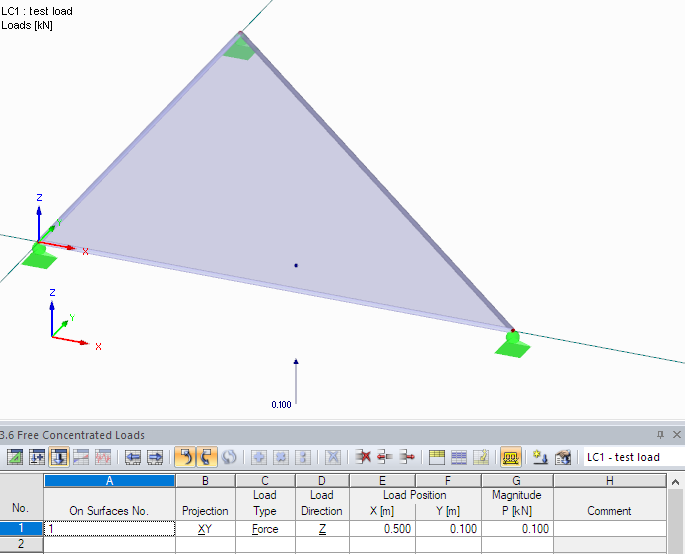Click the table scrollbar up arrow
Screen dimensions: 685x554
(675, 482)
